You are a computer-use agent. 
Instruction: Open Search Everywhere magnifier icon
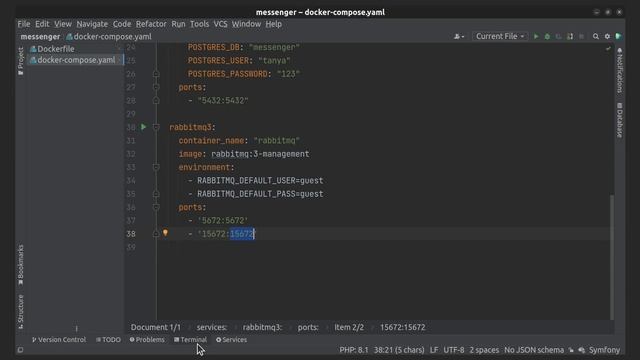[596, 36]
